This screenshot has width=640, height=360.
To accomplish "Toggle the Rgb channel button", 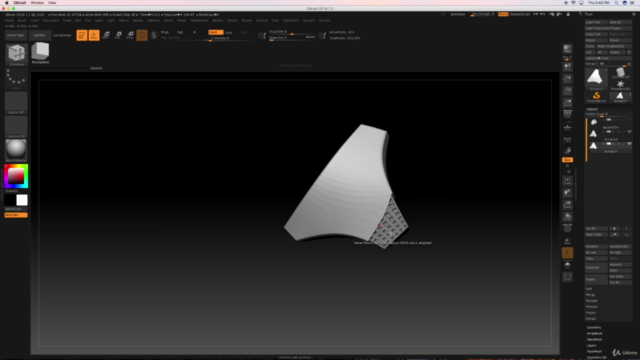I will pyautogui.click(x=180, y=32).
